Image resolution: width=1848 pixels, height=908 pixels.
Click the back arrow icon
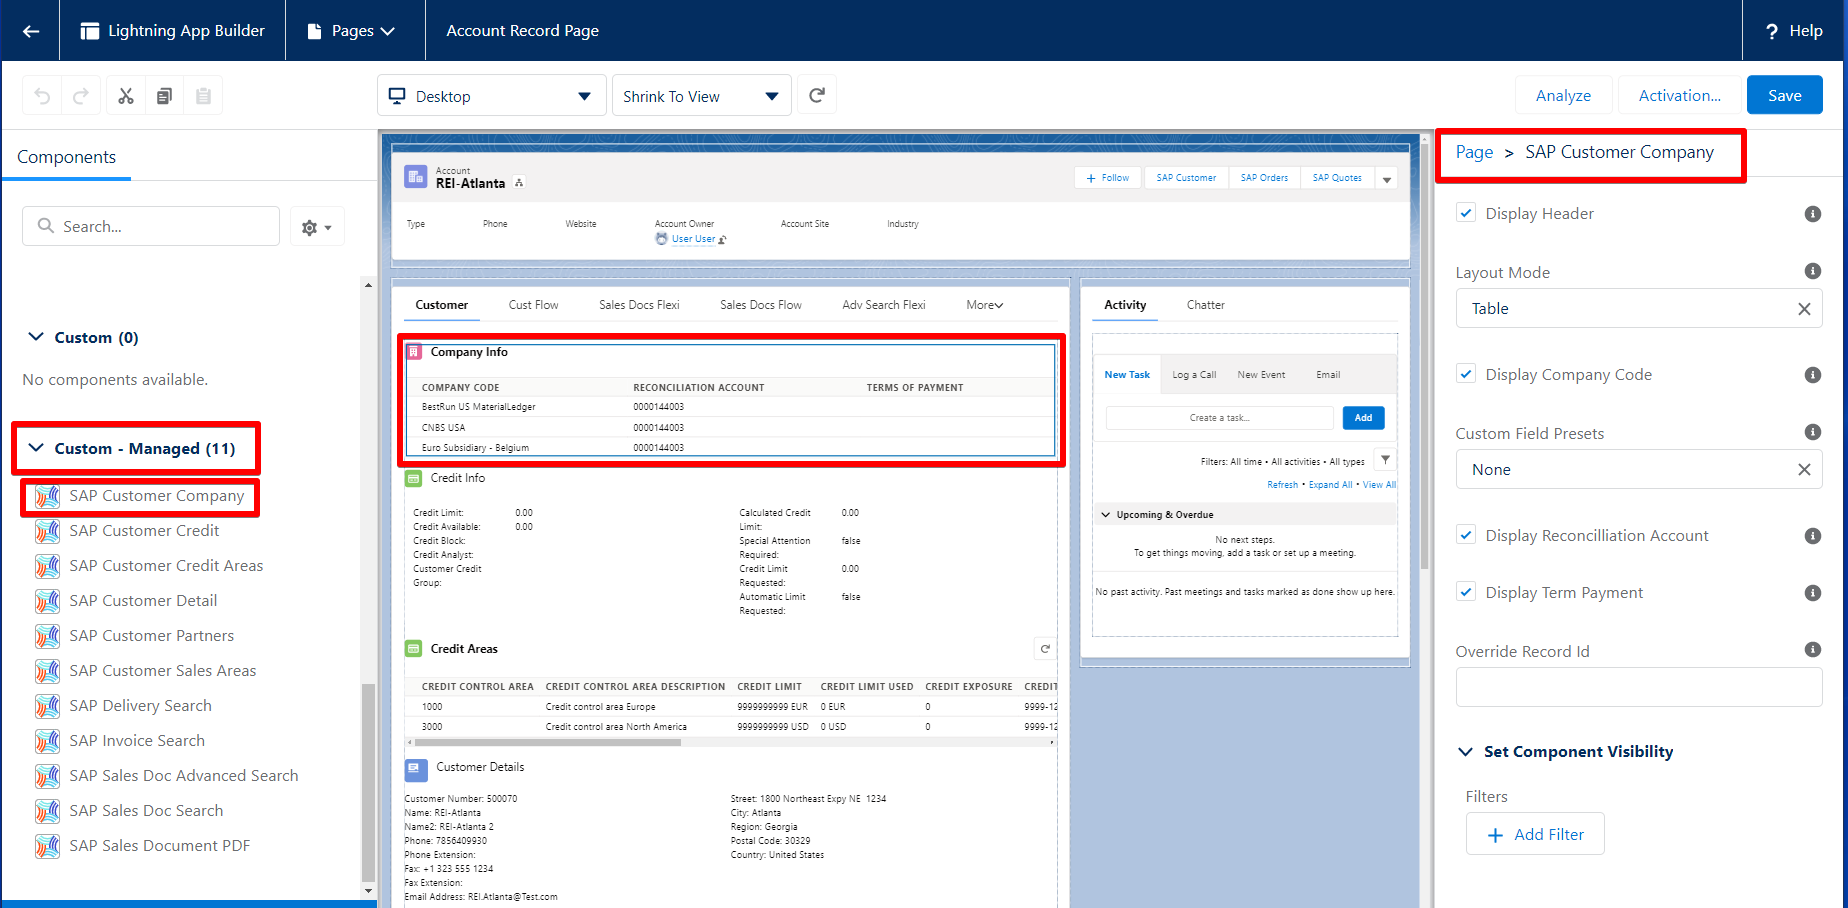tap(31, 31)
